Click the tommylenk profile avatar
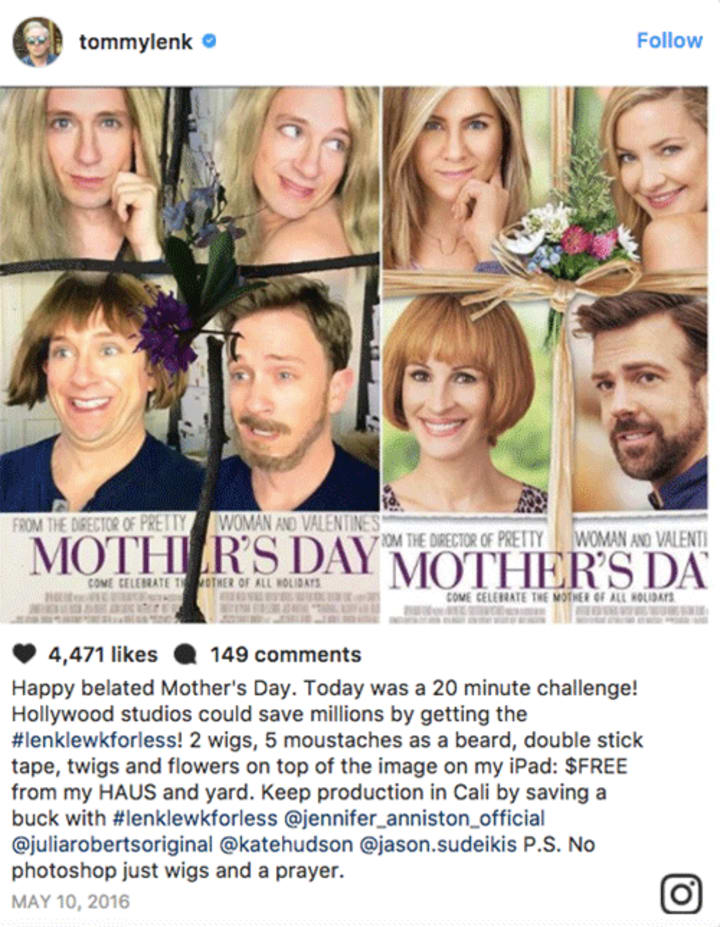This screenshot has width=720, height=927. point(37,41)
